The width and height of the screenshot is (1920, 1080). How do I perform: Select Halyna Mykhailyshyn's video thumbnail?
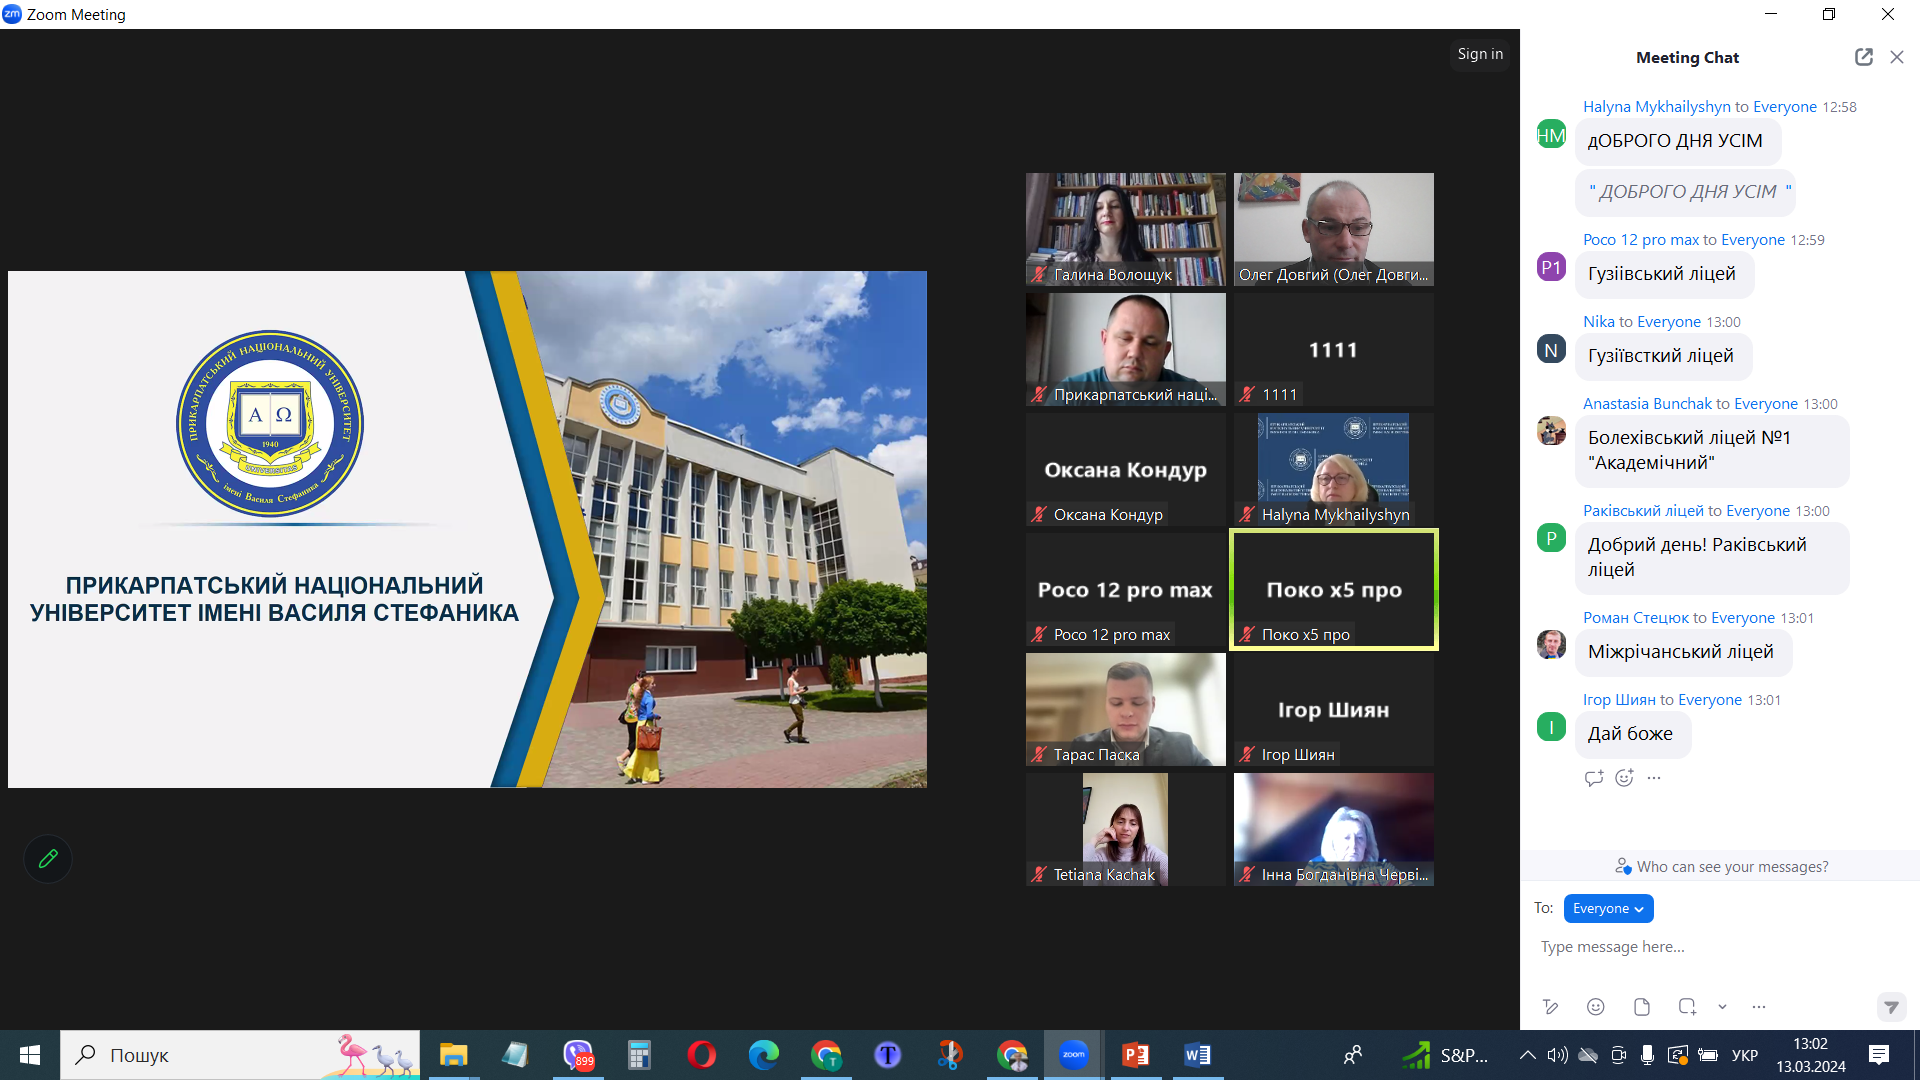tap(1333, 469)
